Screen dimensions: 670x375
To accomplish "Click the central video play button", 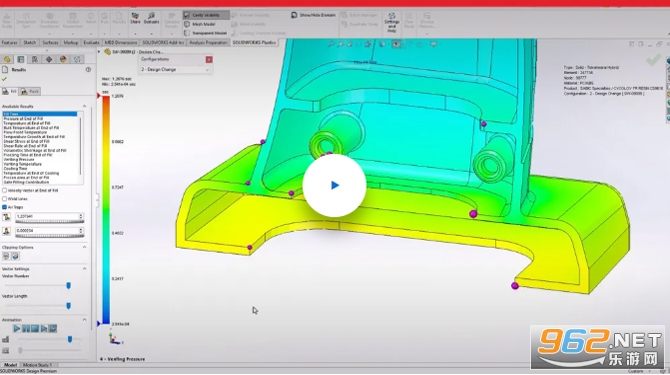I will click(x=334, y=185).
